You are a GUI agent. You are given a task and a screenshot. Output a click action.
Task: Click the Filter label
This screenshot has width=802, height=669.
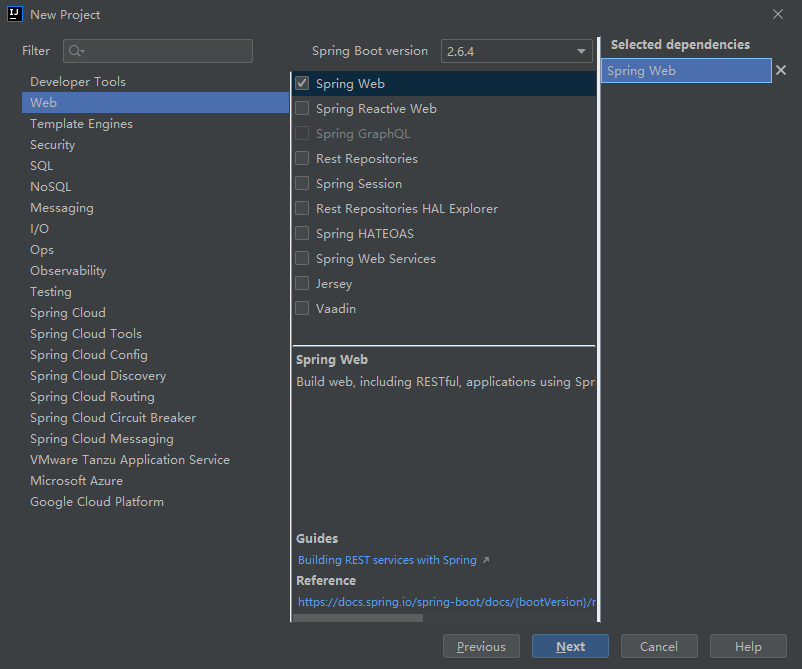point(36,51)
